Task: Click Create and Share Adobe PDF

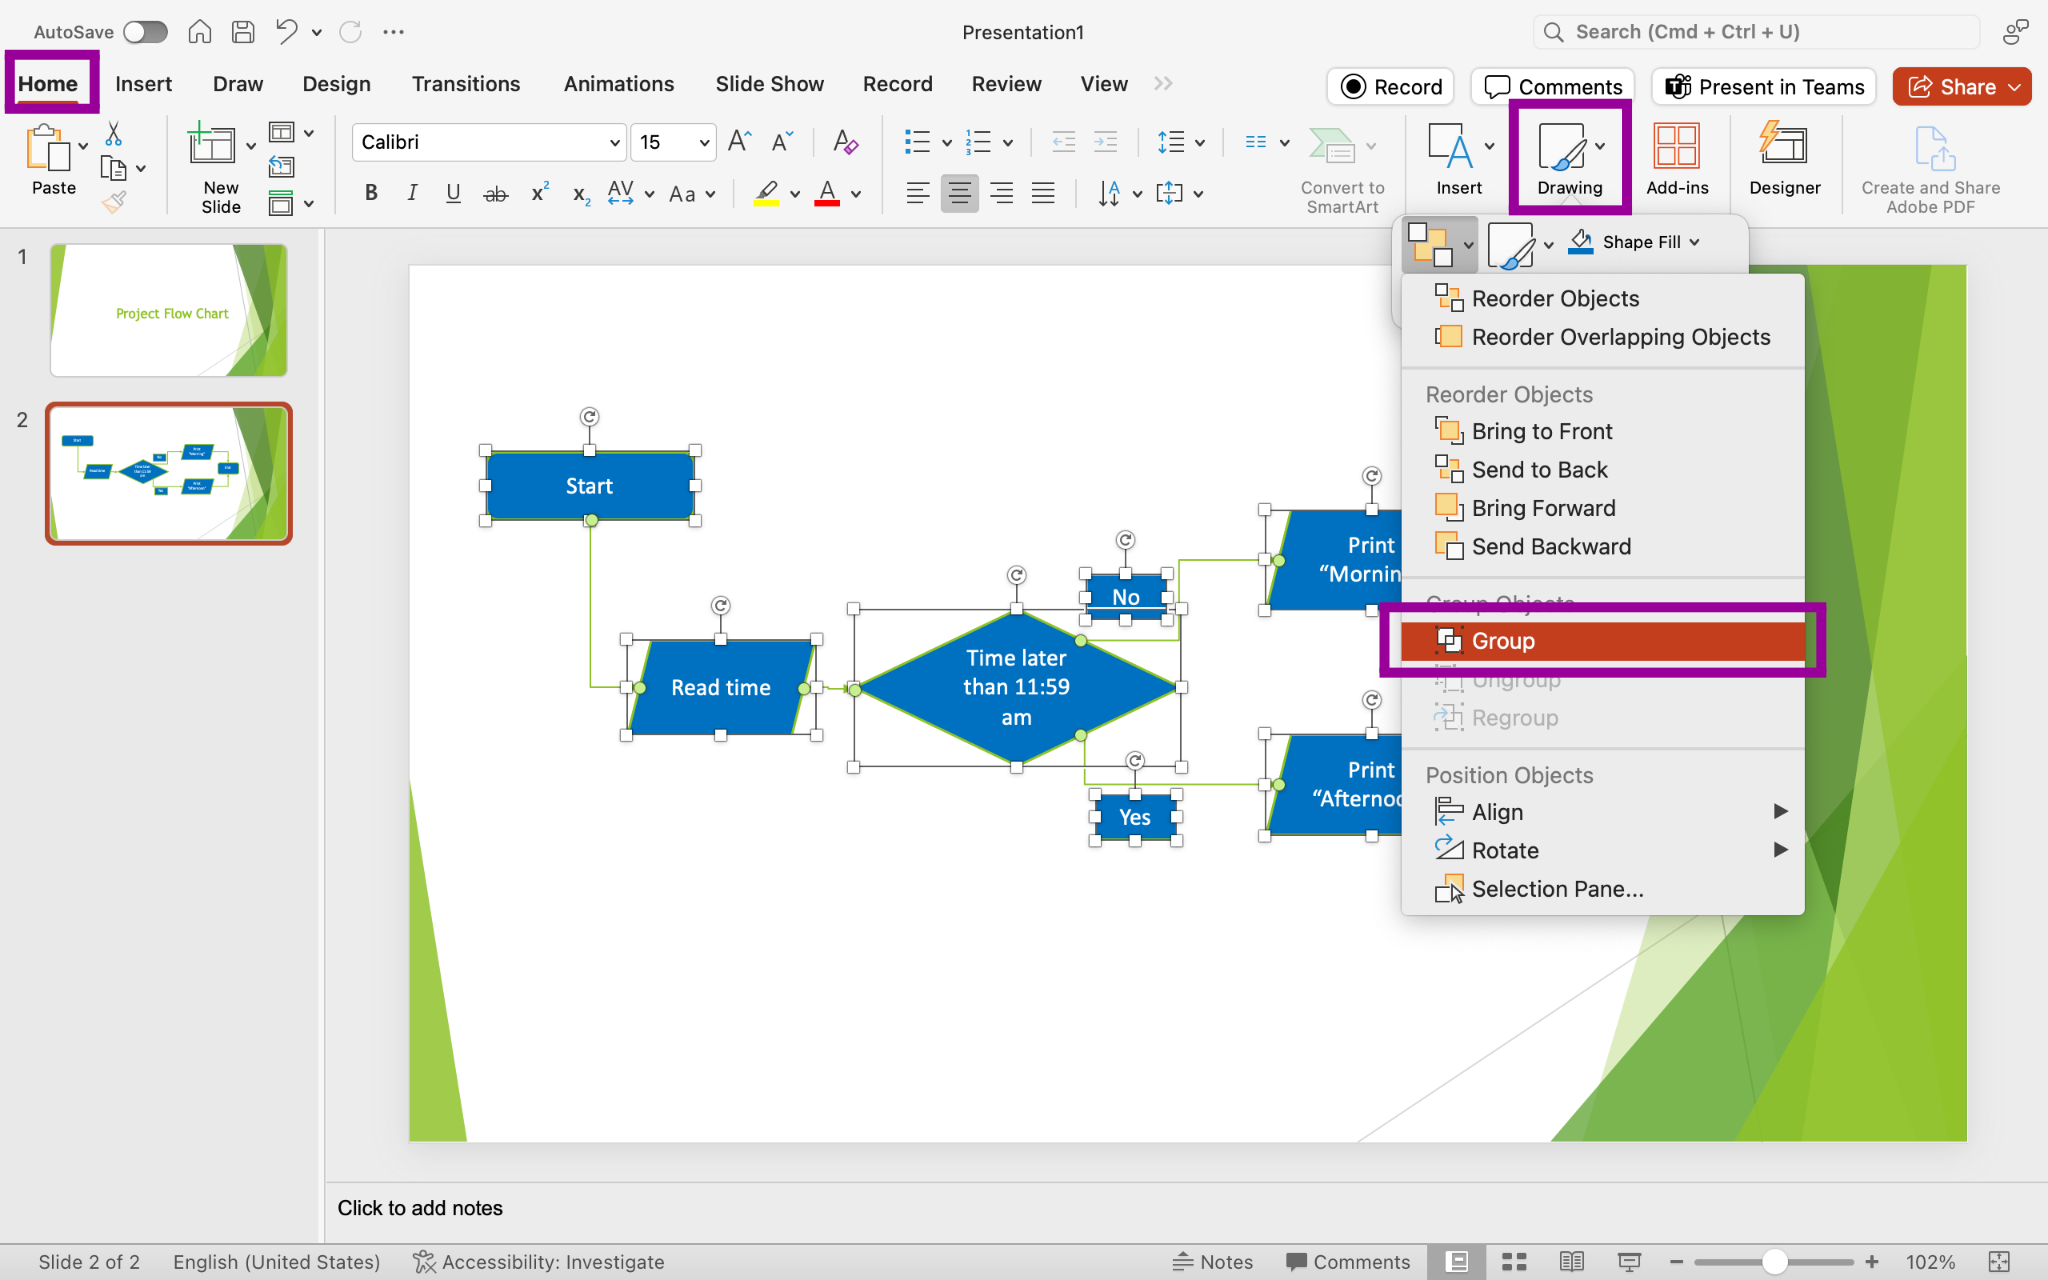Action: [1930, 170]
